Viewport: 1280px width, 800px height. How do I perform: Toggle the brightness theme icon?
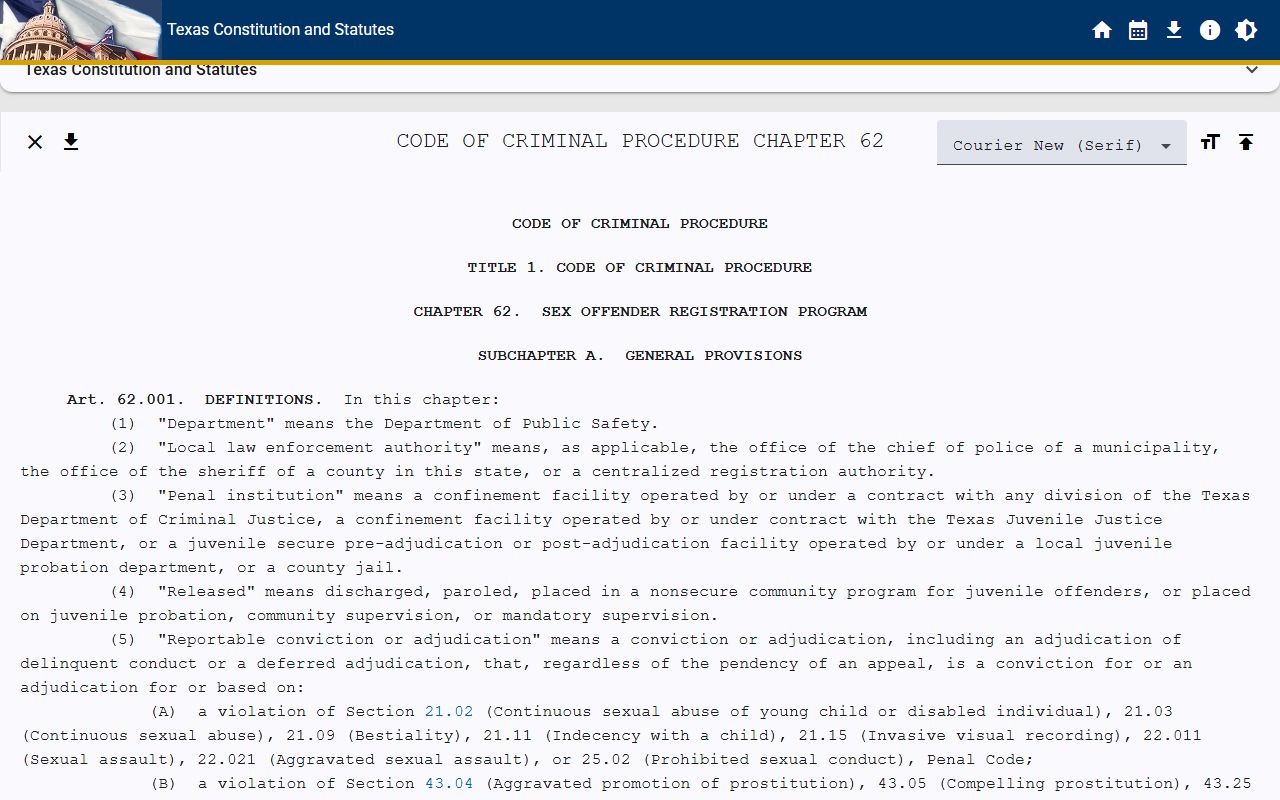click(x=1246, y=30)
